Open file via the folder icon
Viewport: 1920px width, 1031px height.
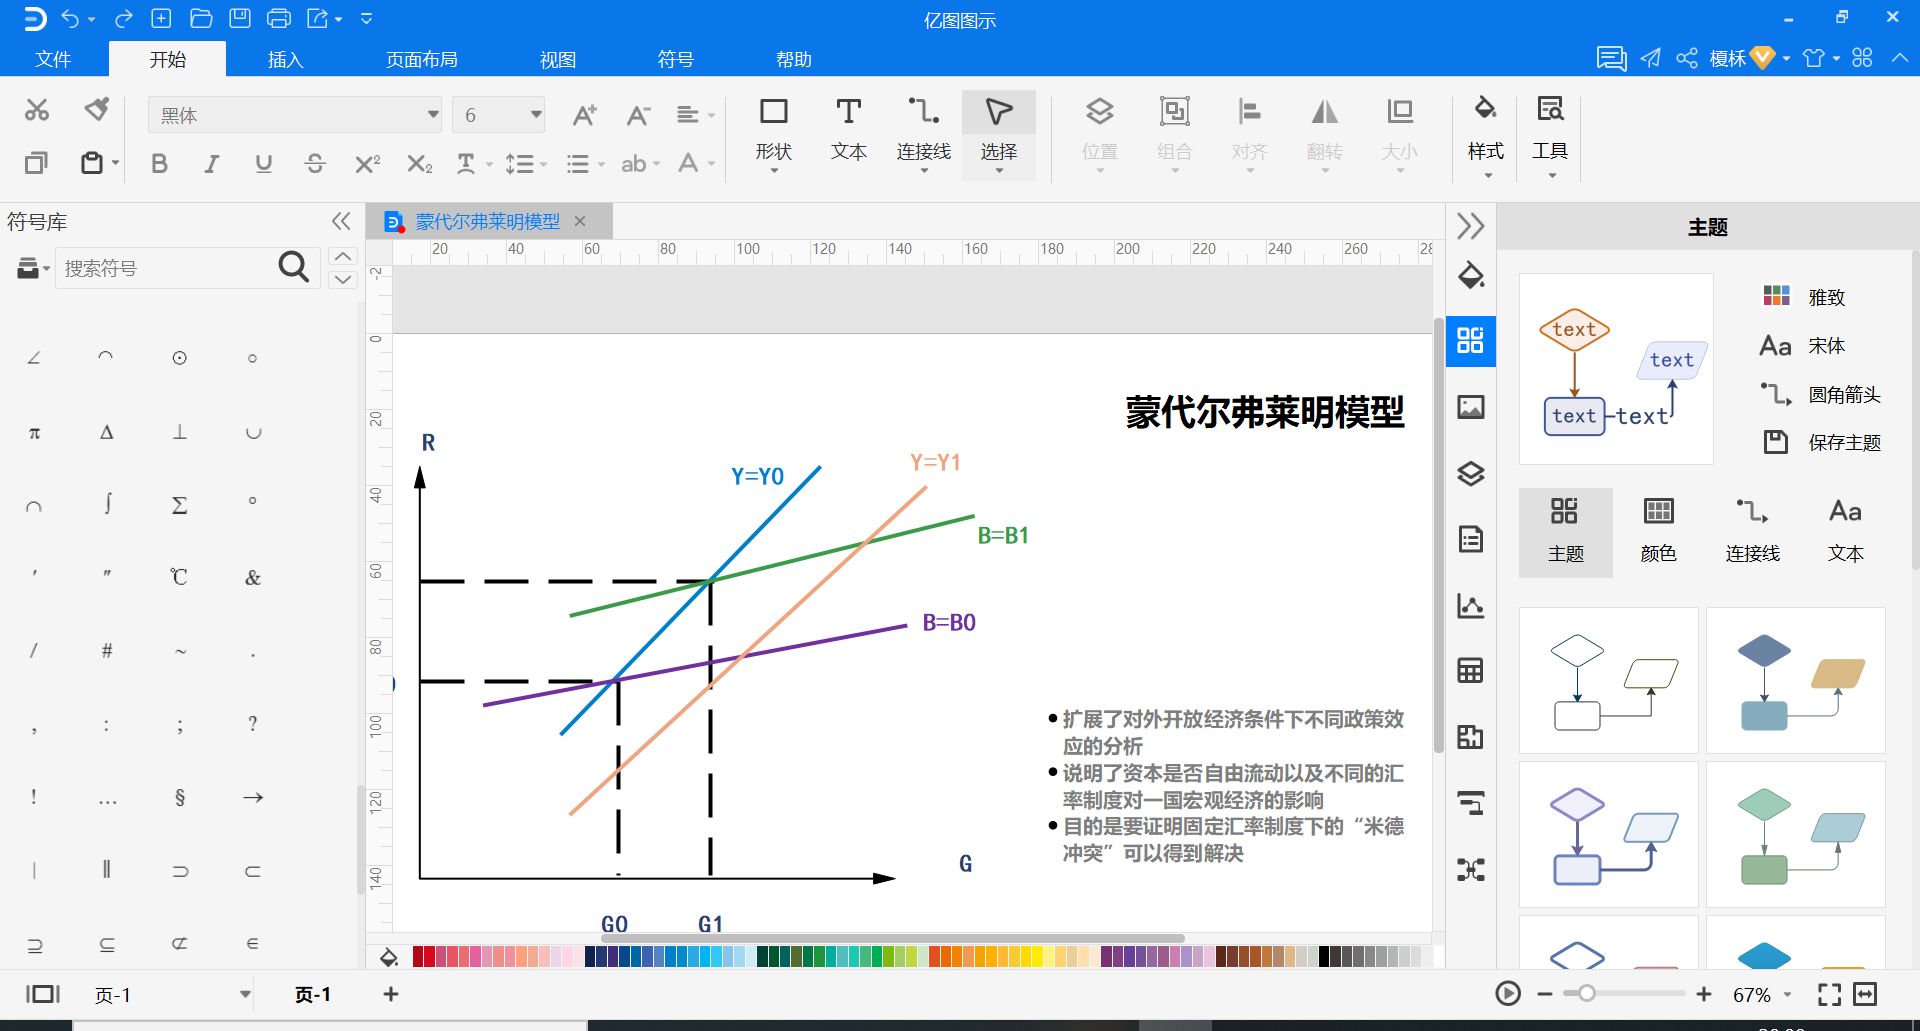(x=201, y=18)
